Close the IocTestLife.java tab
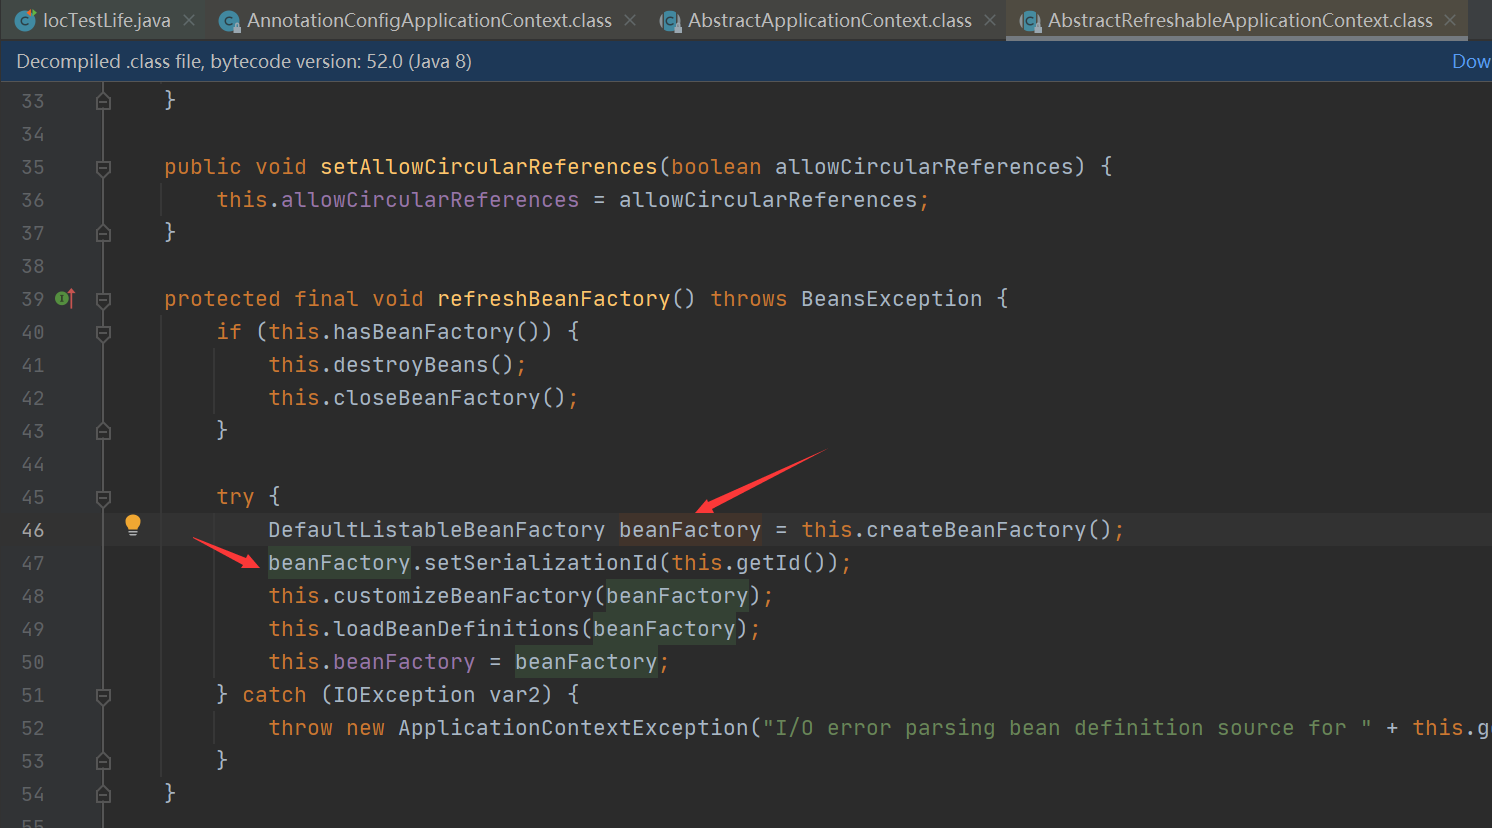The image size is (1492, 828). click(189, 20)
